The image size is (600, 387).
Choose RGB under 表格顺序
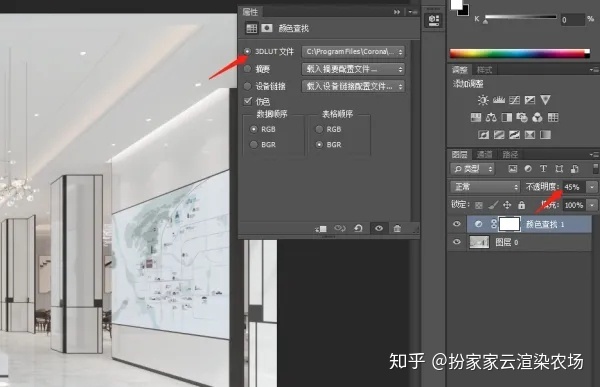pos(319,129)
